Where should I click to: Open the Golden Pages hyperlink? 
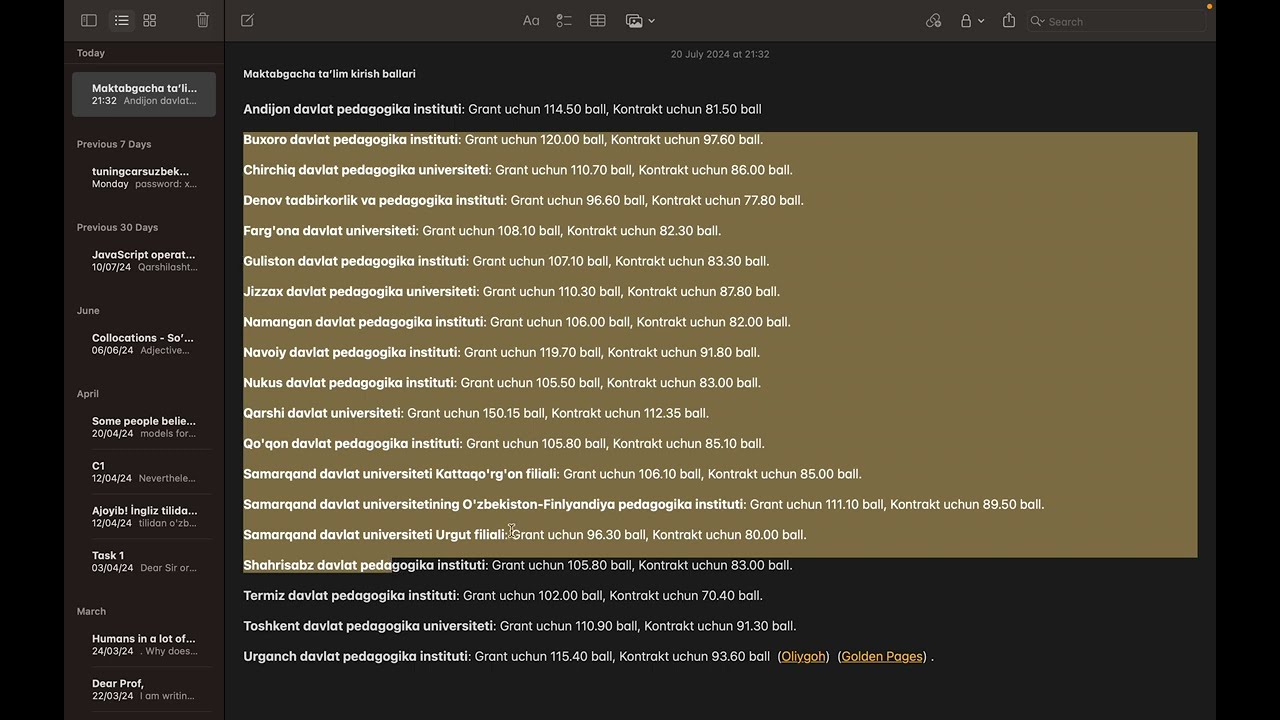coord(882,656)
